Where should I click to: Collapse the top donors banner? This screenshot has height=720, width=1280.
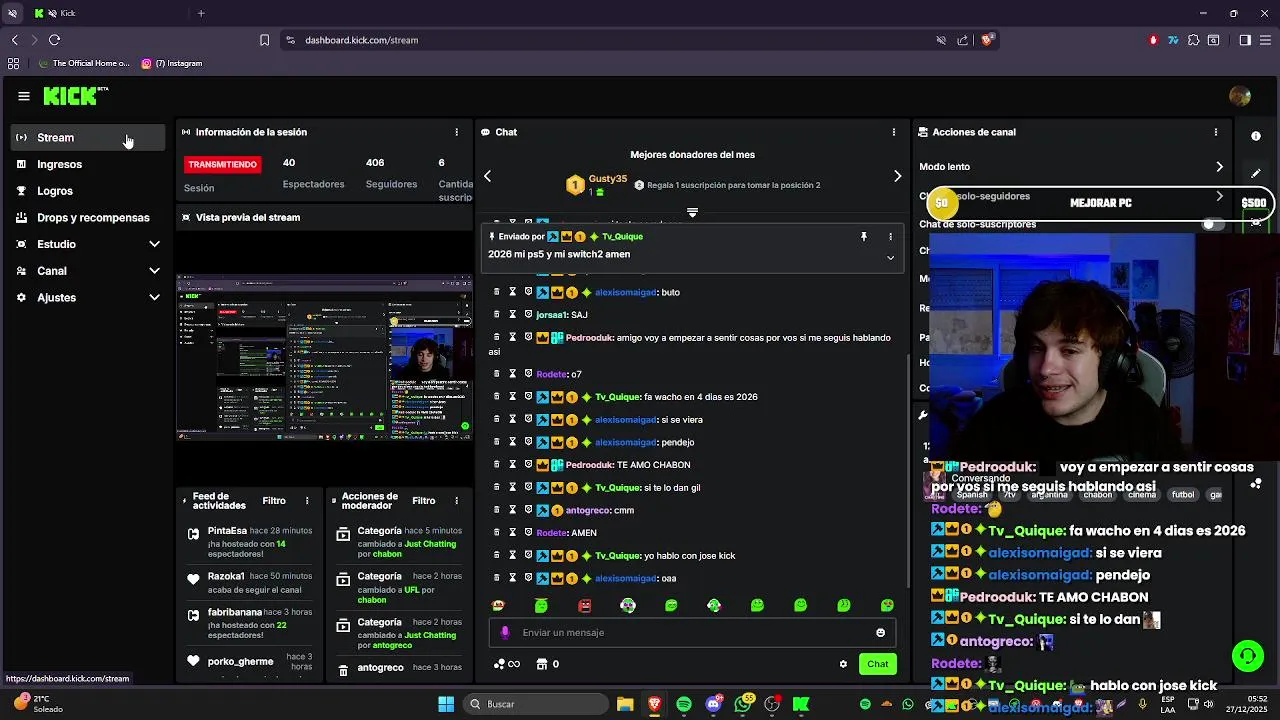coord(692,212)
